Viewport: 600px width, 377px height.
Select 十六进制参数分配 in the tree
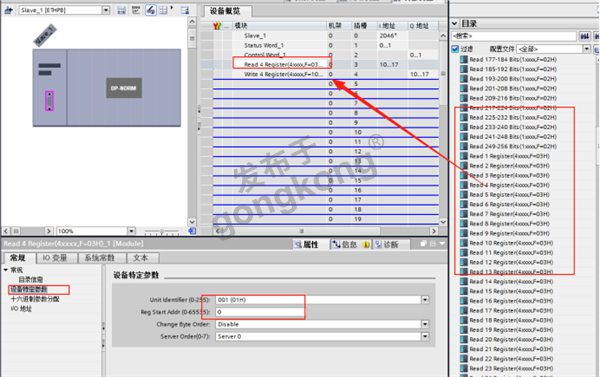pos(35,299)
